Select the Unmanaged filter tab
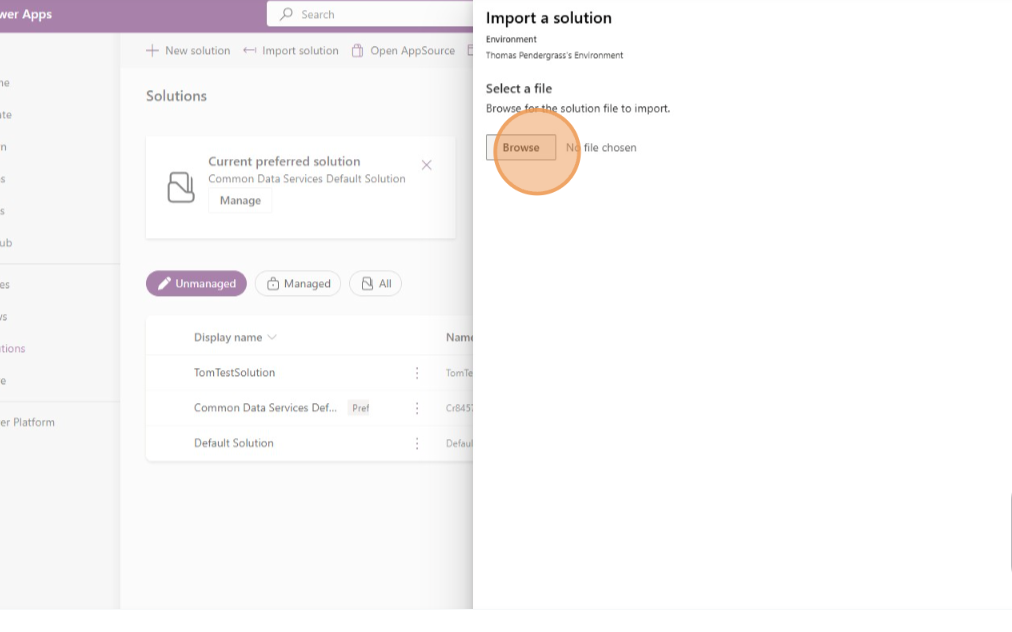 (196, 283)
